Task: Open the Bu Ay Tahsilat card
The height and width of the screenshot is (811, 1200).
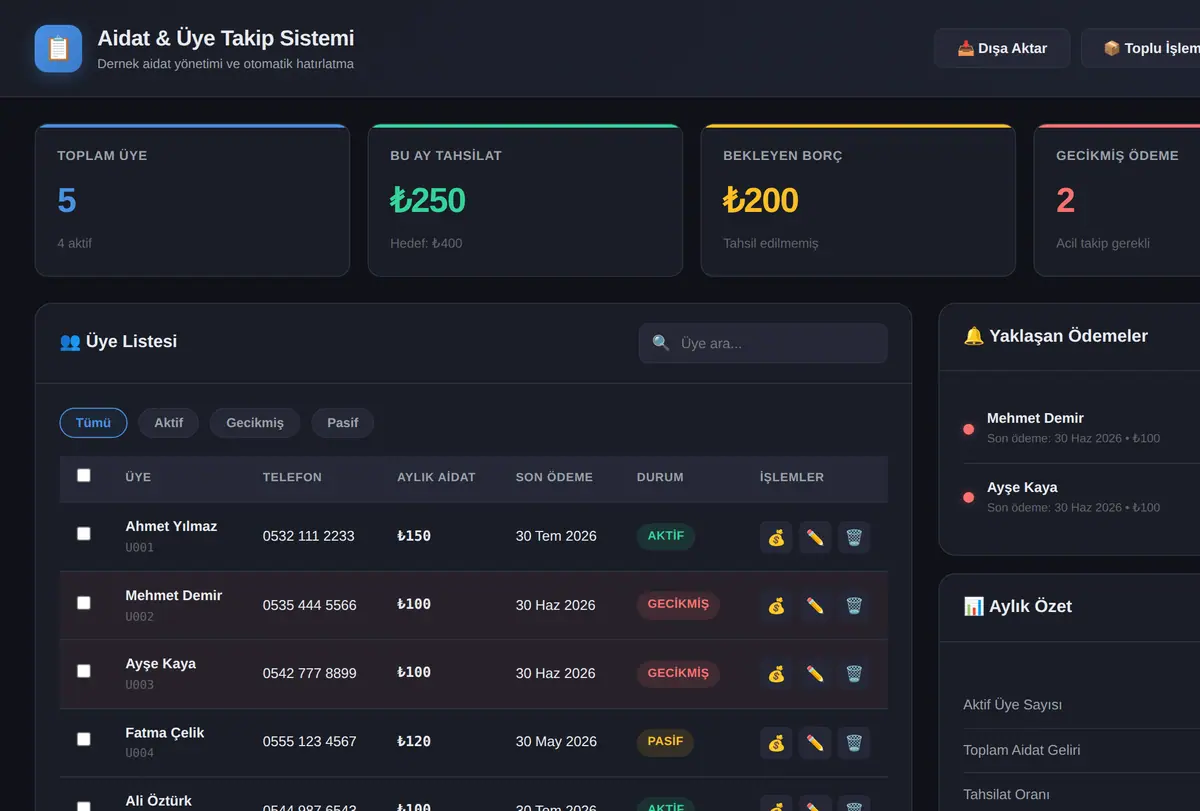Action: [525, 200]
